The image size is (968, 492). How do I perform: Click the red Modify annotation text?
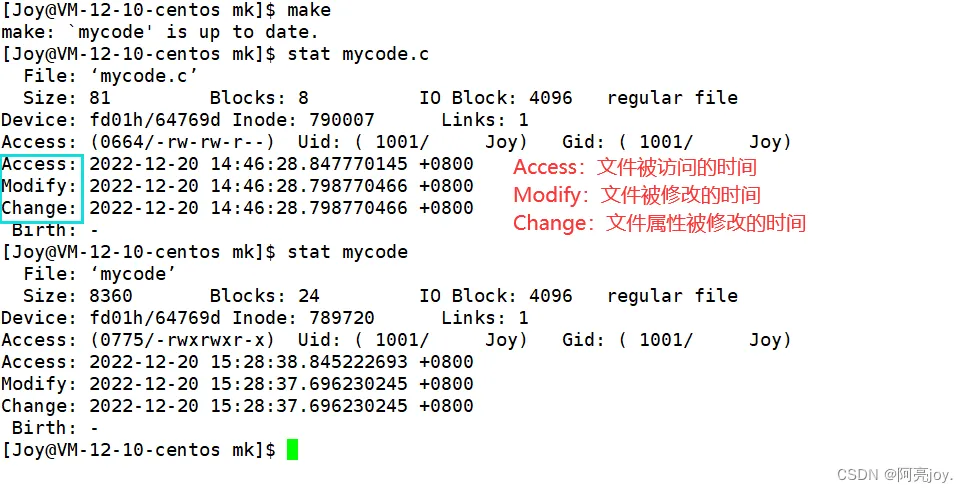click(637, 195)
